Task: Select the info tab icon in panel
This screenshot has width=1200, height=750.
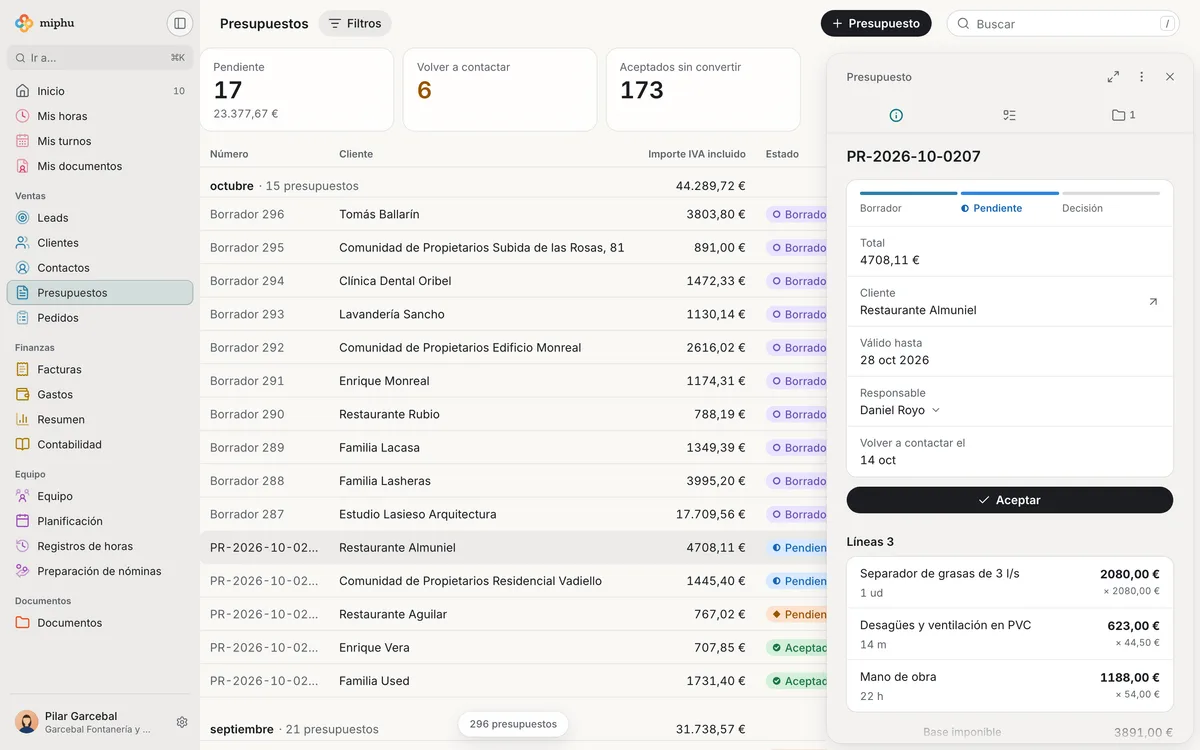Action: 896,115
